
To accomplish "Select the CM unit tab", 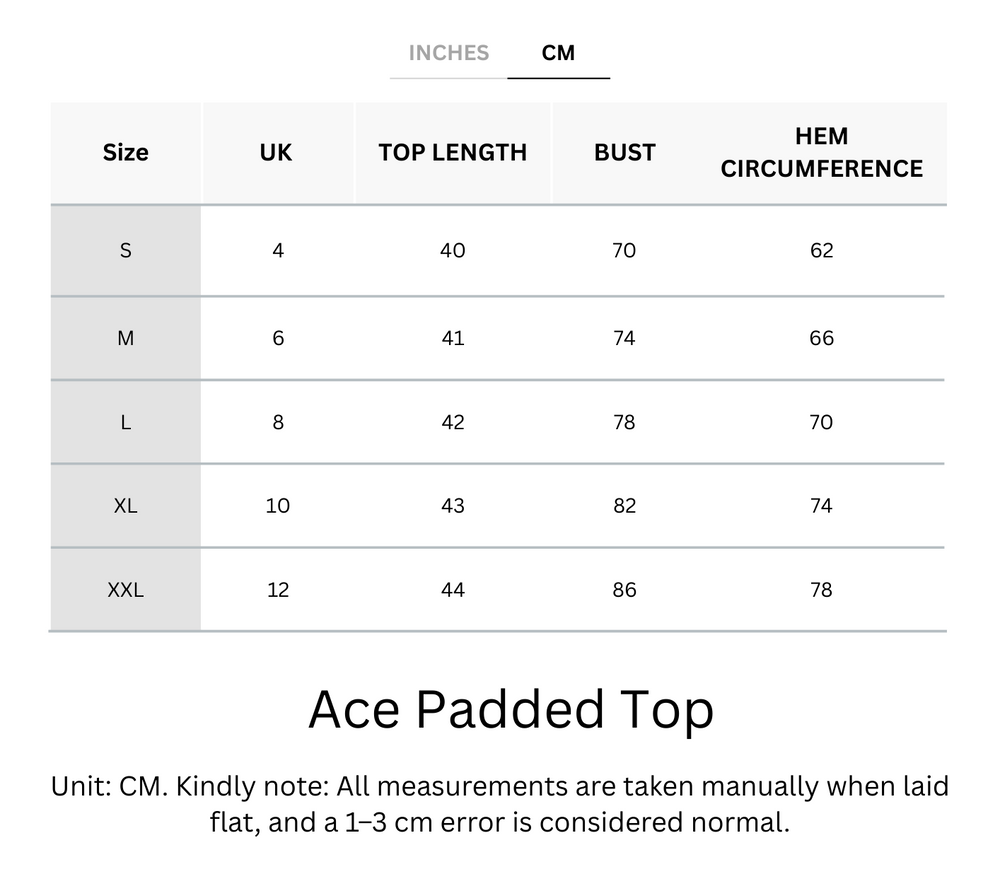I will coord(558,53).
